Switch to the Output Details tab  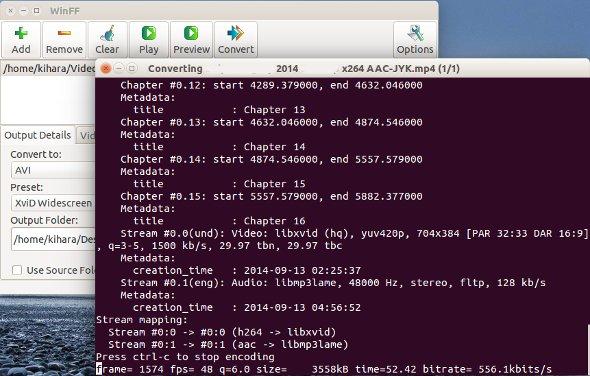(x=38, y=135)
